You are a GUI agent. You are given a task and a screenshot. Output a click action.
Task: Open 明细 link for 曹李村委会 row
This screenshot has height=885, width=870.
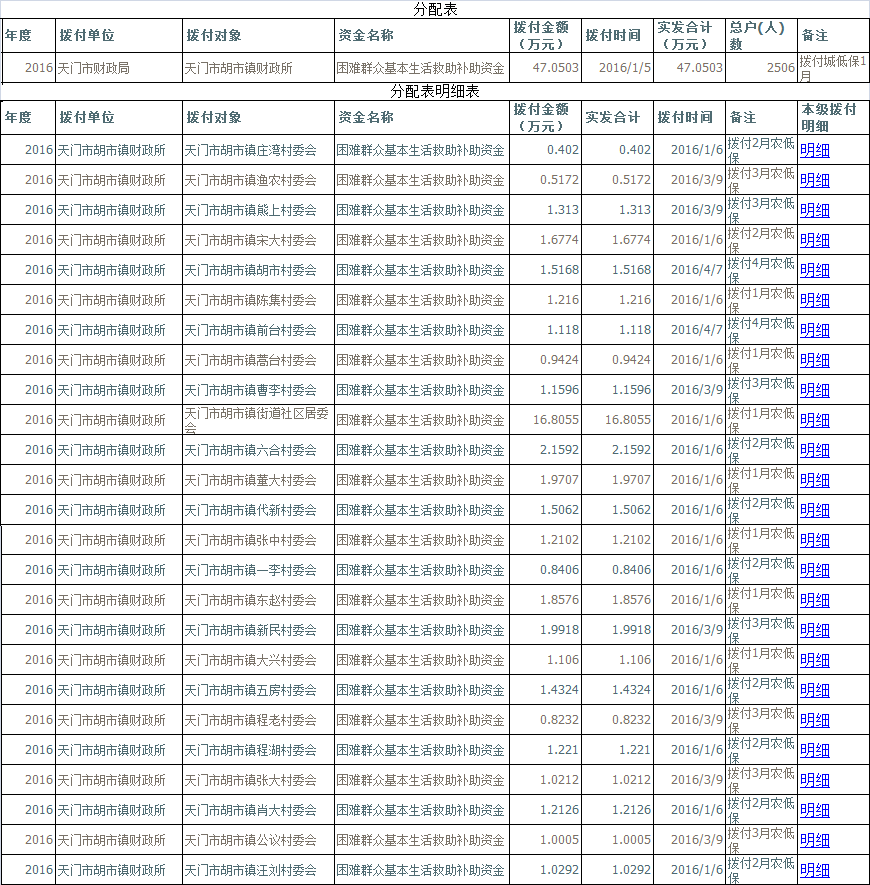815,390
